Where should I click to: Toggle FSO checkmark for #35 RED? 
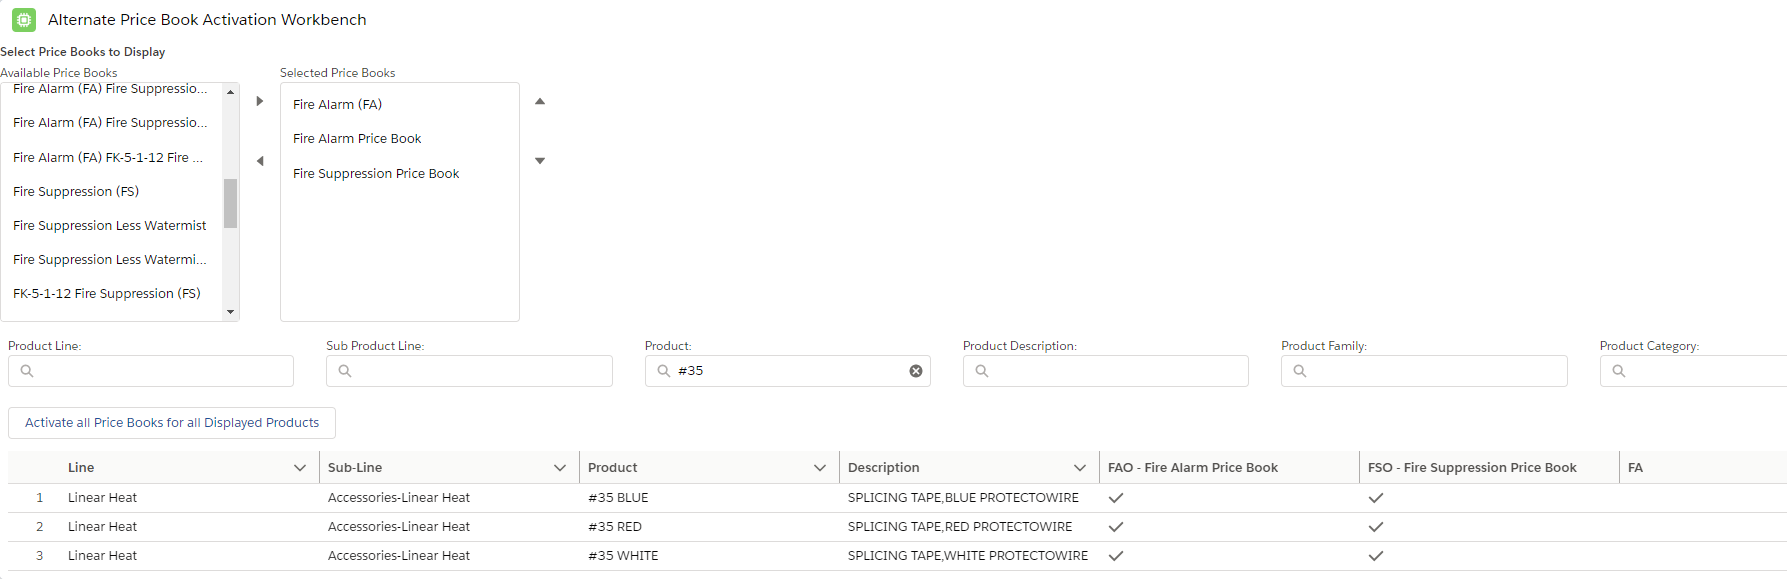1376,527
